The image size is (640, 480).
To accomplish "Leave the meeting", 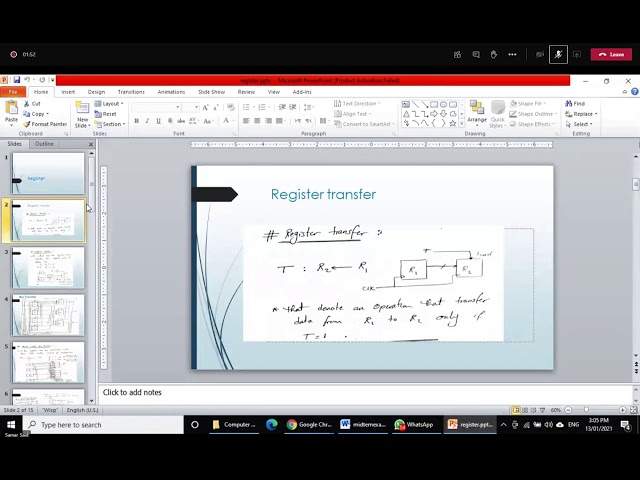I will coord(611,54).
